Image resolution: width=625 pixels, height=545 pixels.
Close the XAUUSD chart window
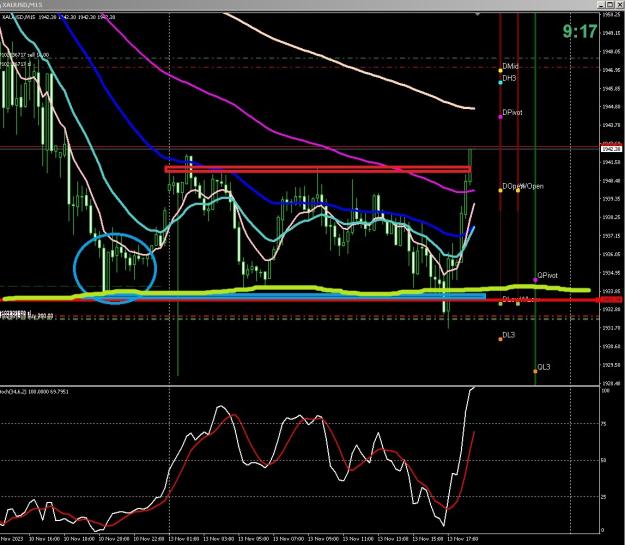click(x=619, y=4)
